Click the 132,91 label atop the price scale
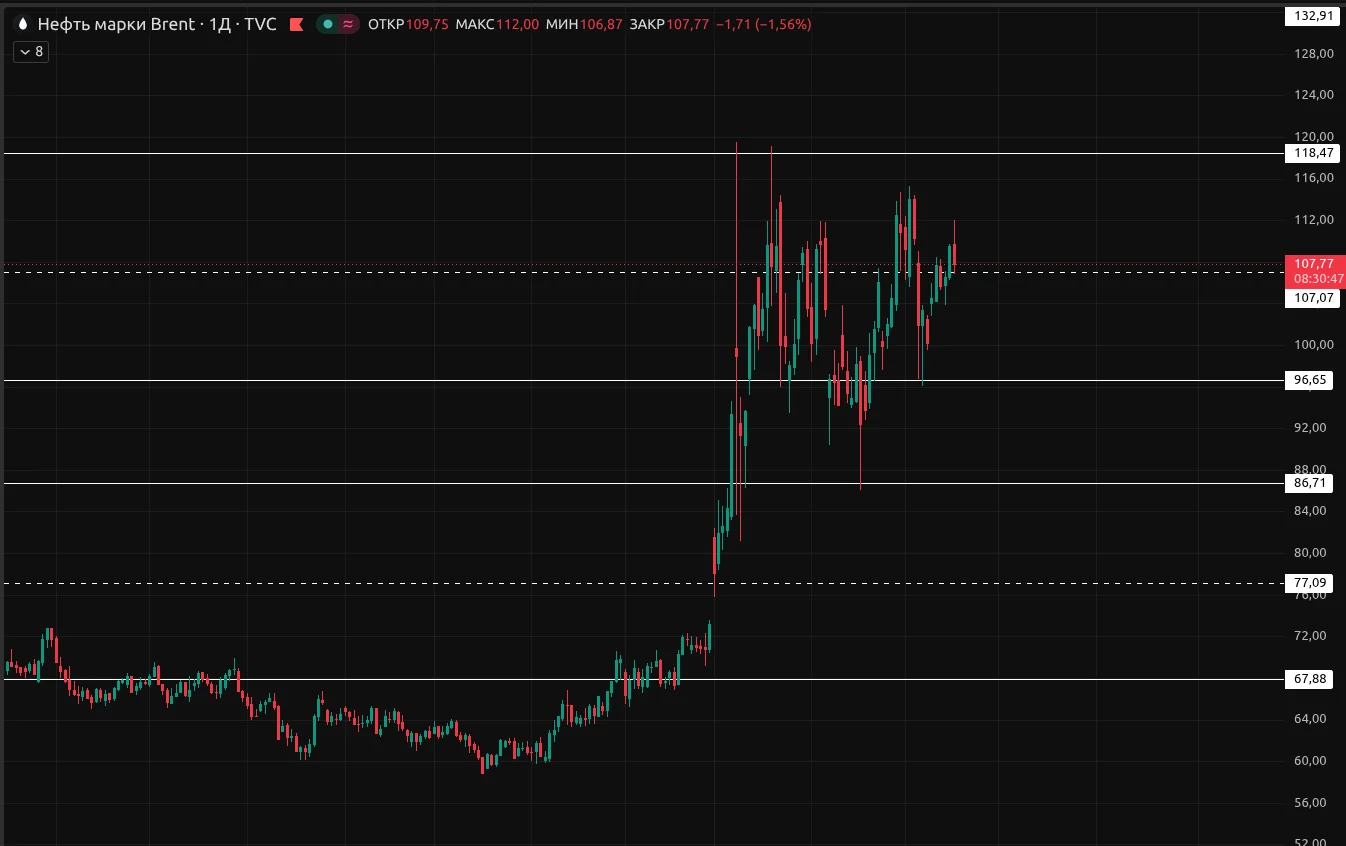The image size is (1346, 846). tap(1314, 15)
